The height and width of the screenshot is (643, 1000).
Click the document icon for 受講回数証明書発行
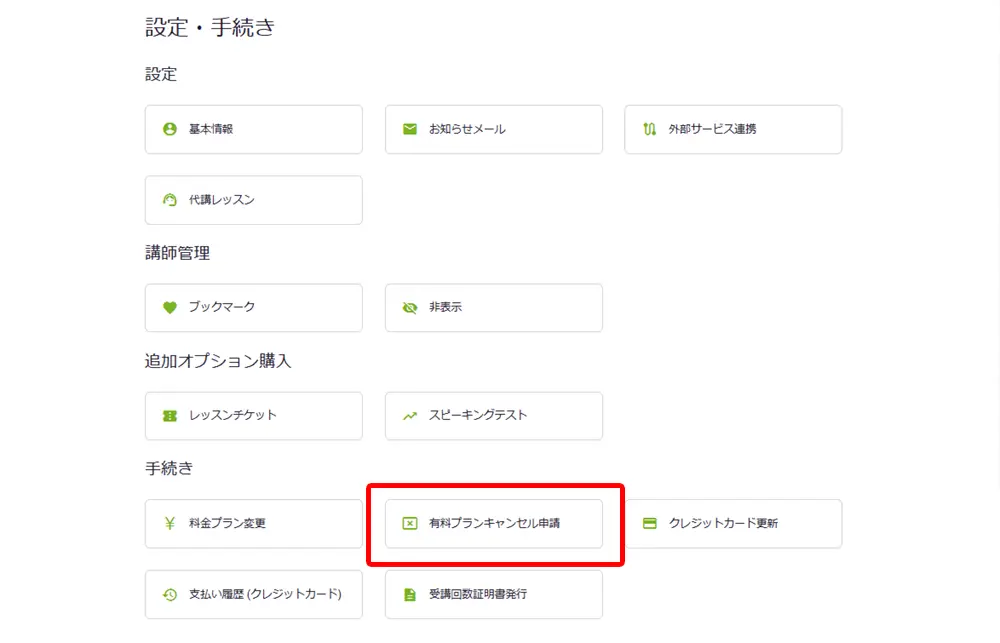[x=410, y=595]
